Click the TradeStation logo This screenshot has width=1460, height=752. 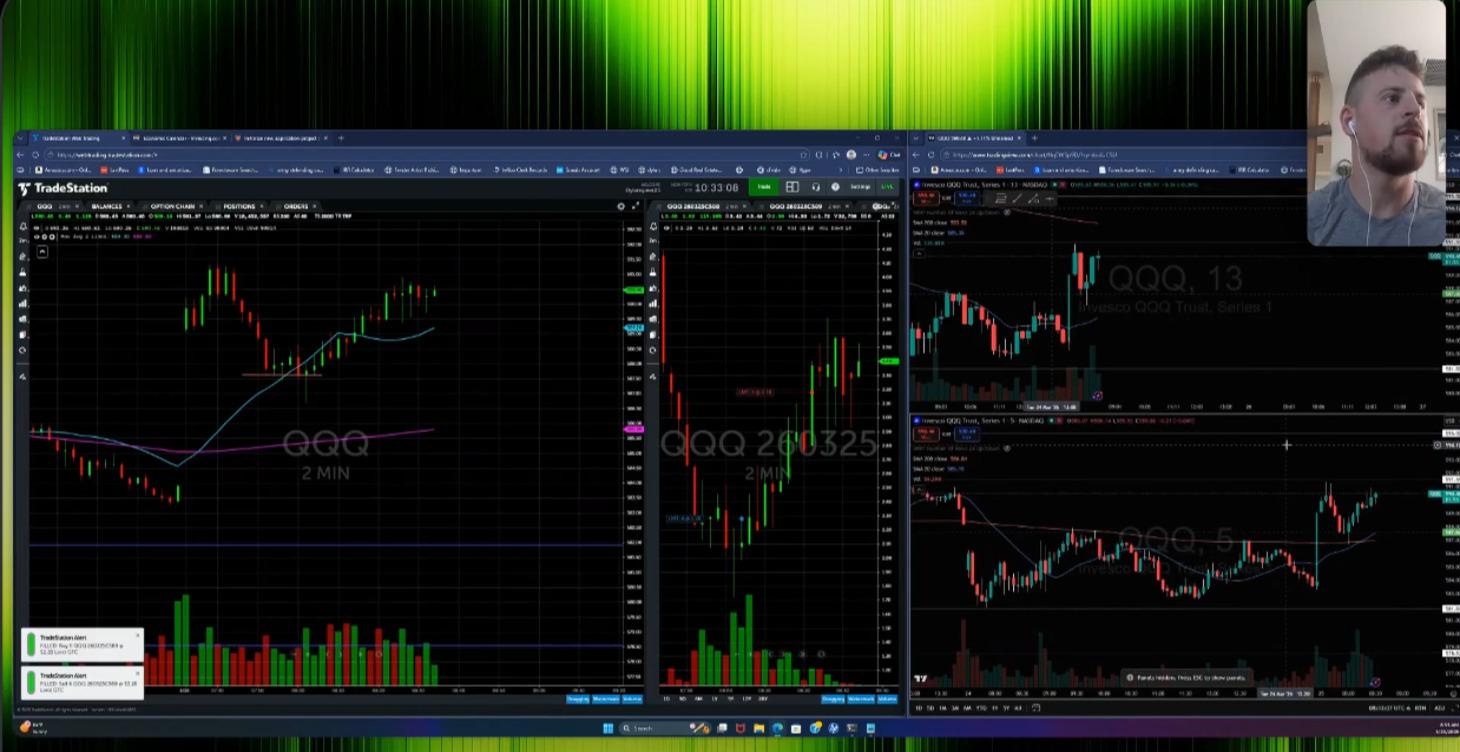(62, 188)
